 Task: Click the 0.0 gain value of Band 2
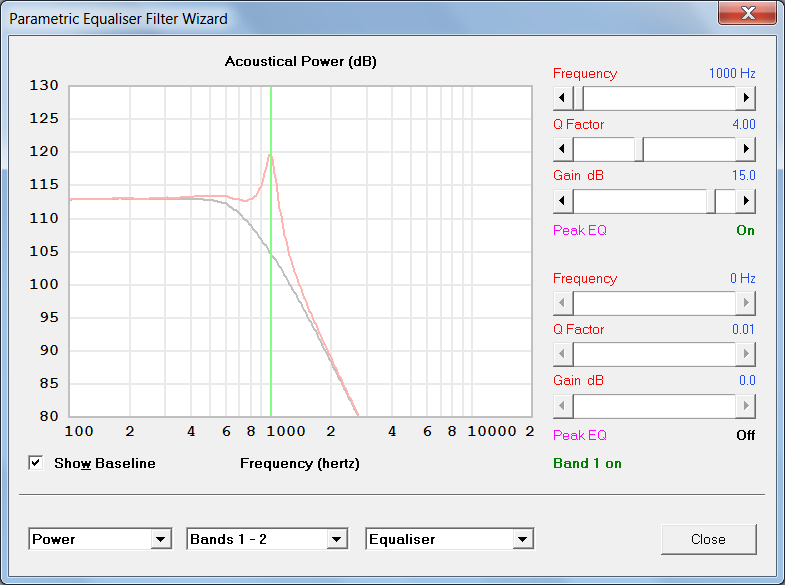(747, 380)
